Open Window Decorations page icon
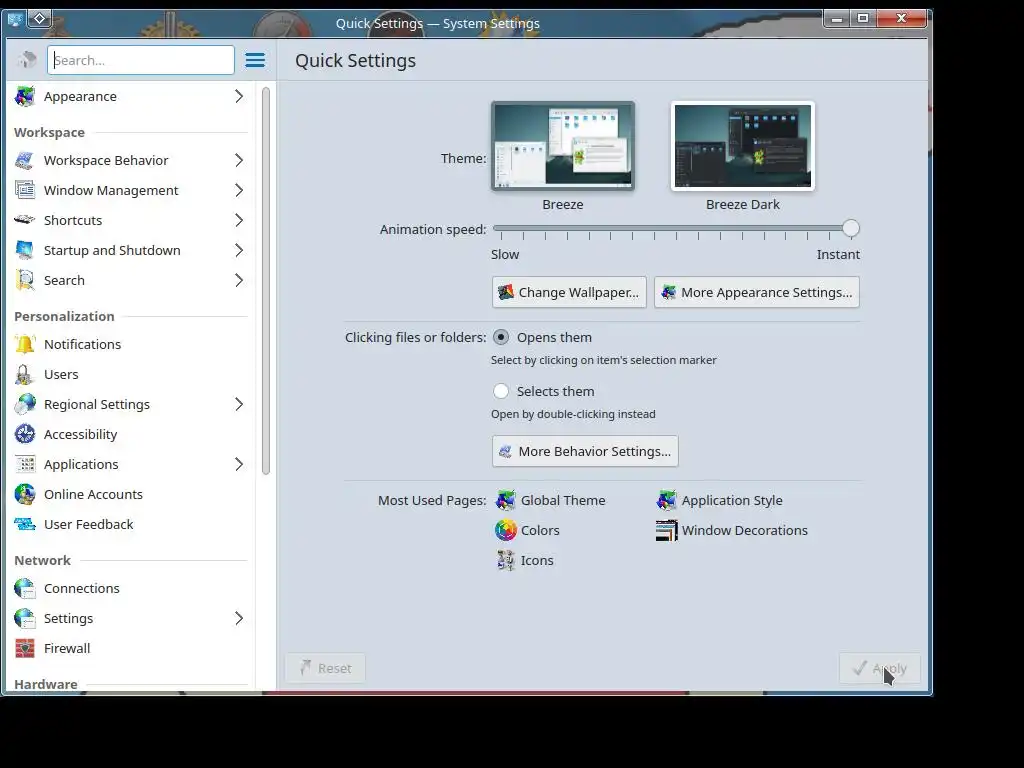The width and height of the screenshot is (1024, 768). pyautogui.click(x=666, y=530)
